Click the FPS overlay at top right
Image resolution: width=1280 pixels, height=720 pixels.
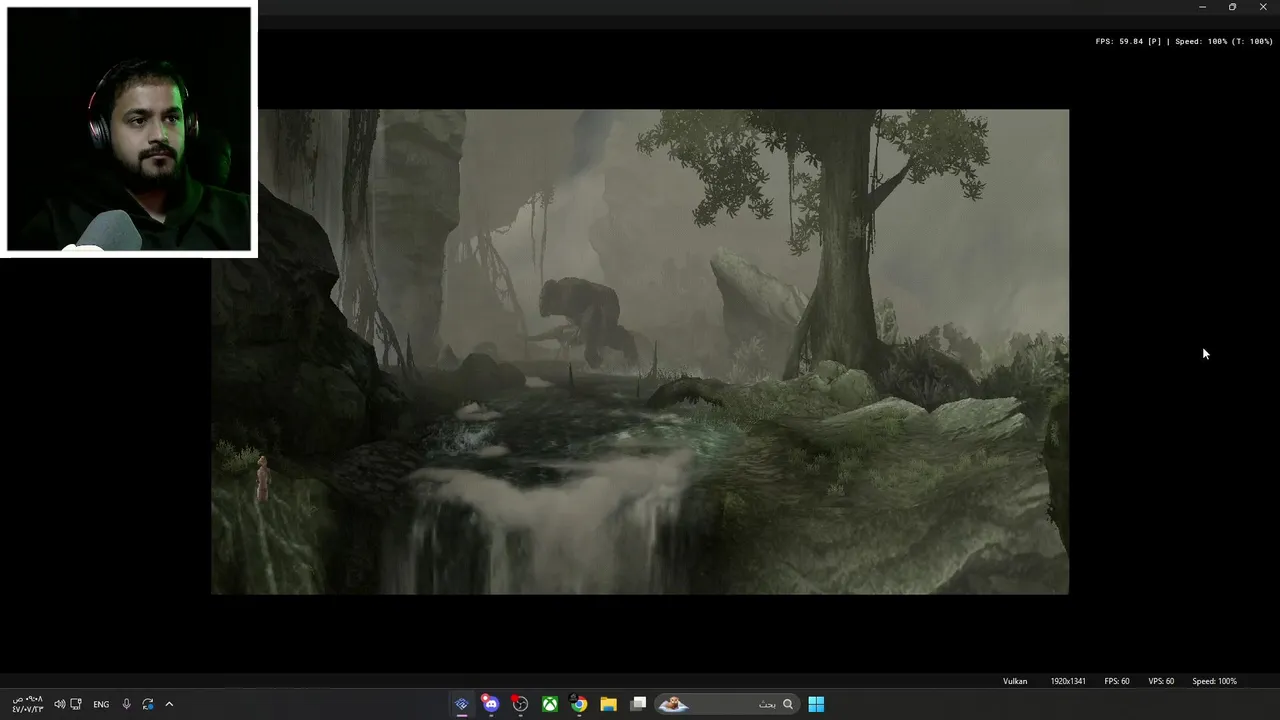pos(1184,42)
